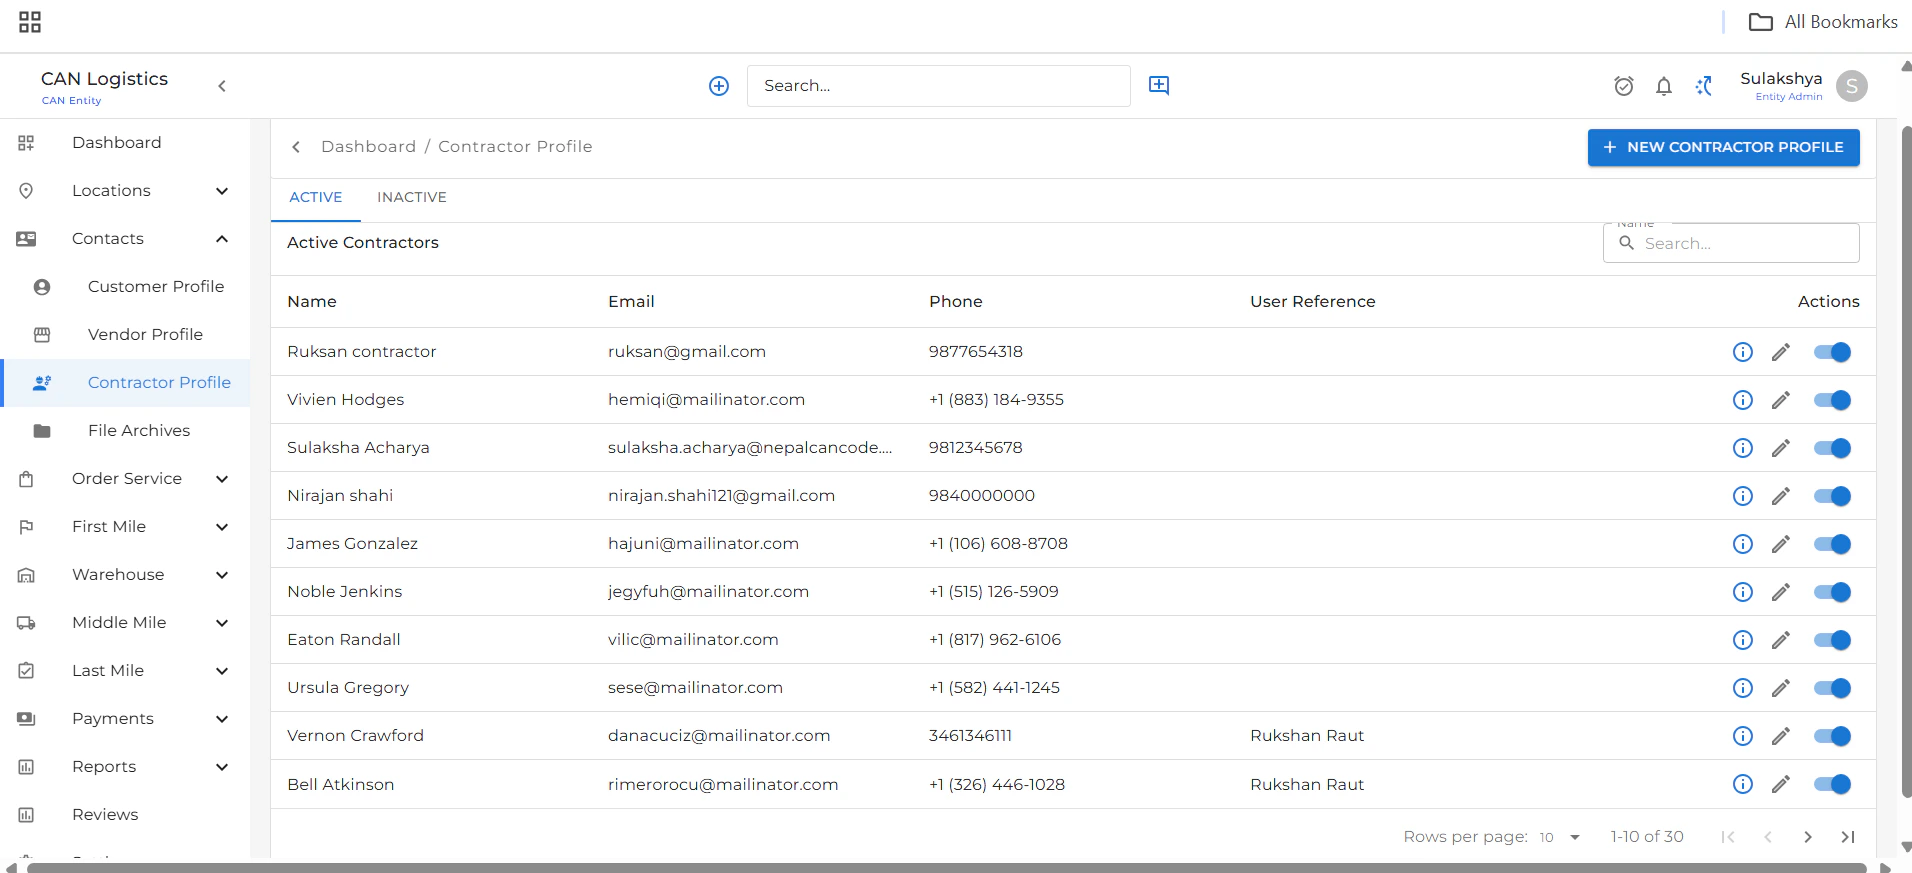Click the sparkle icon beside the bell

click(x=1704, y=86)
